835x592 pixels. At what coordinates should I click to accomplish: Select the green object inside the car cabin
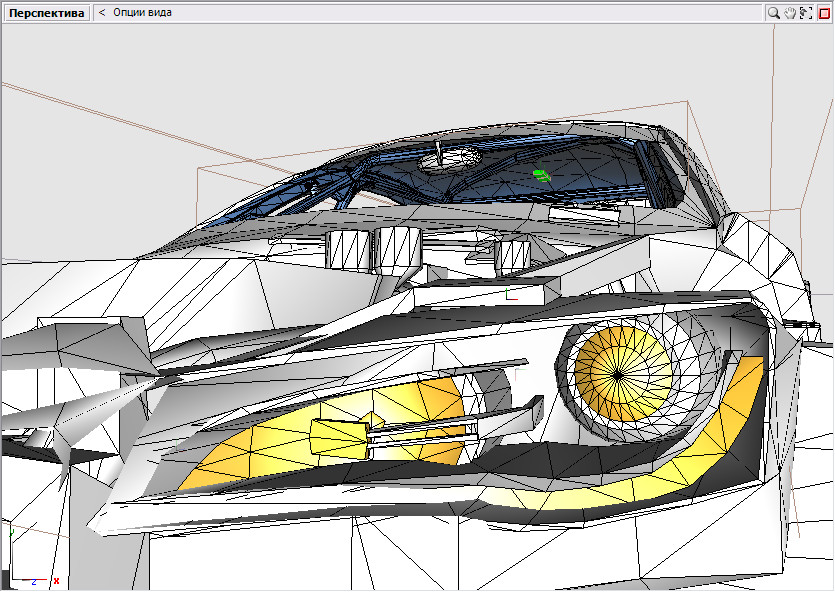click(541, 175)
